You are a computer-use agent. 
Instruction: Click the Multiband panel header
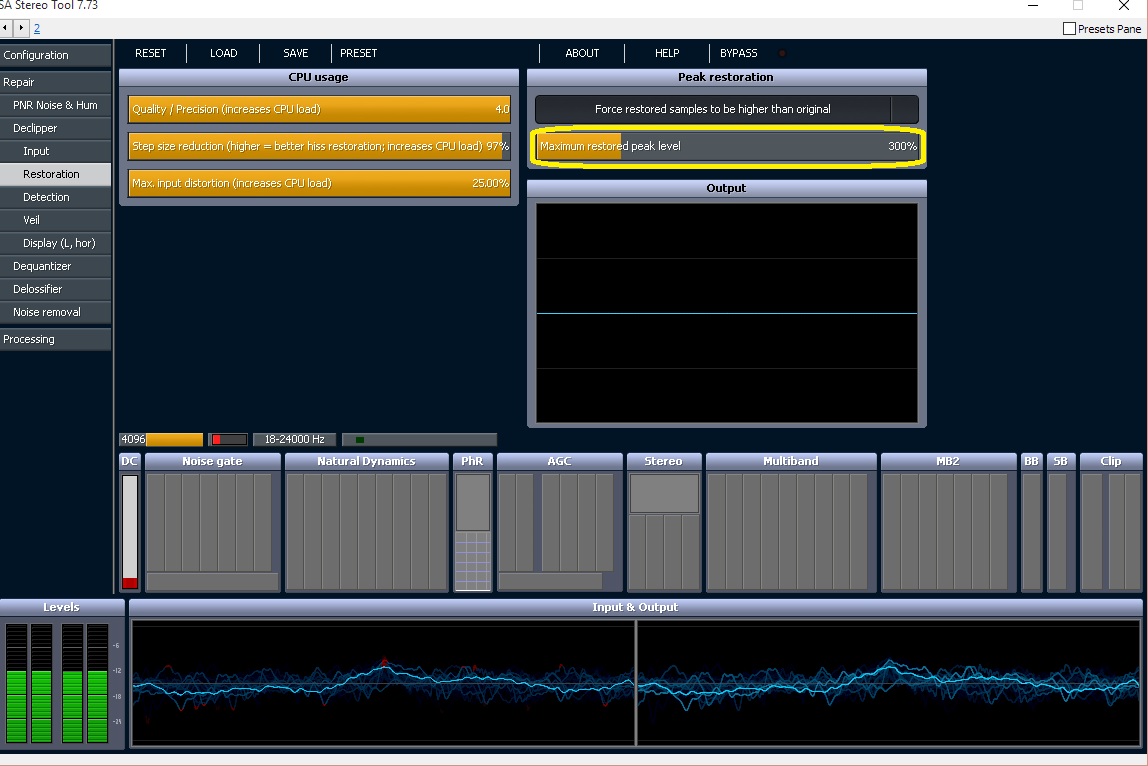pos(791,461)
